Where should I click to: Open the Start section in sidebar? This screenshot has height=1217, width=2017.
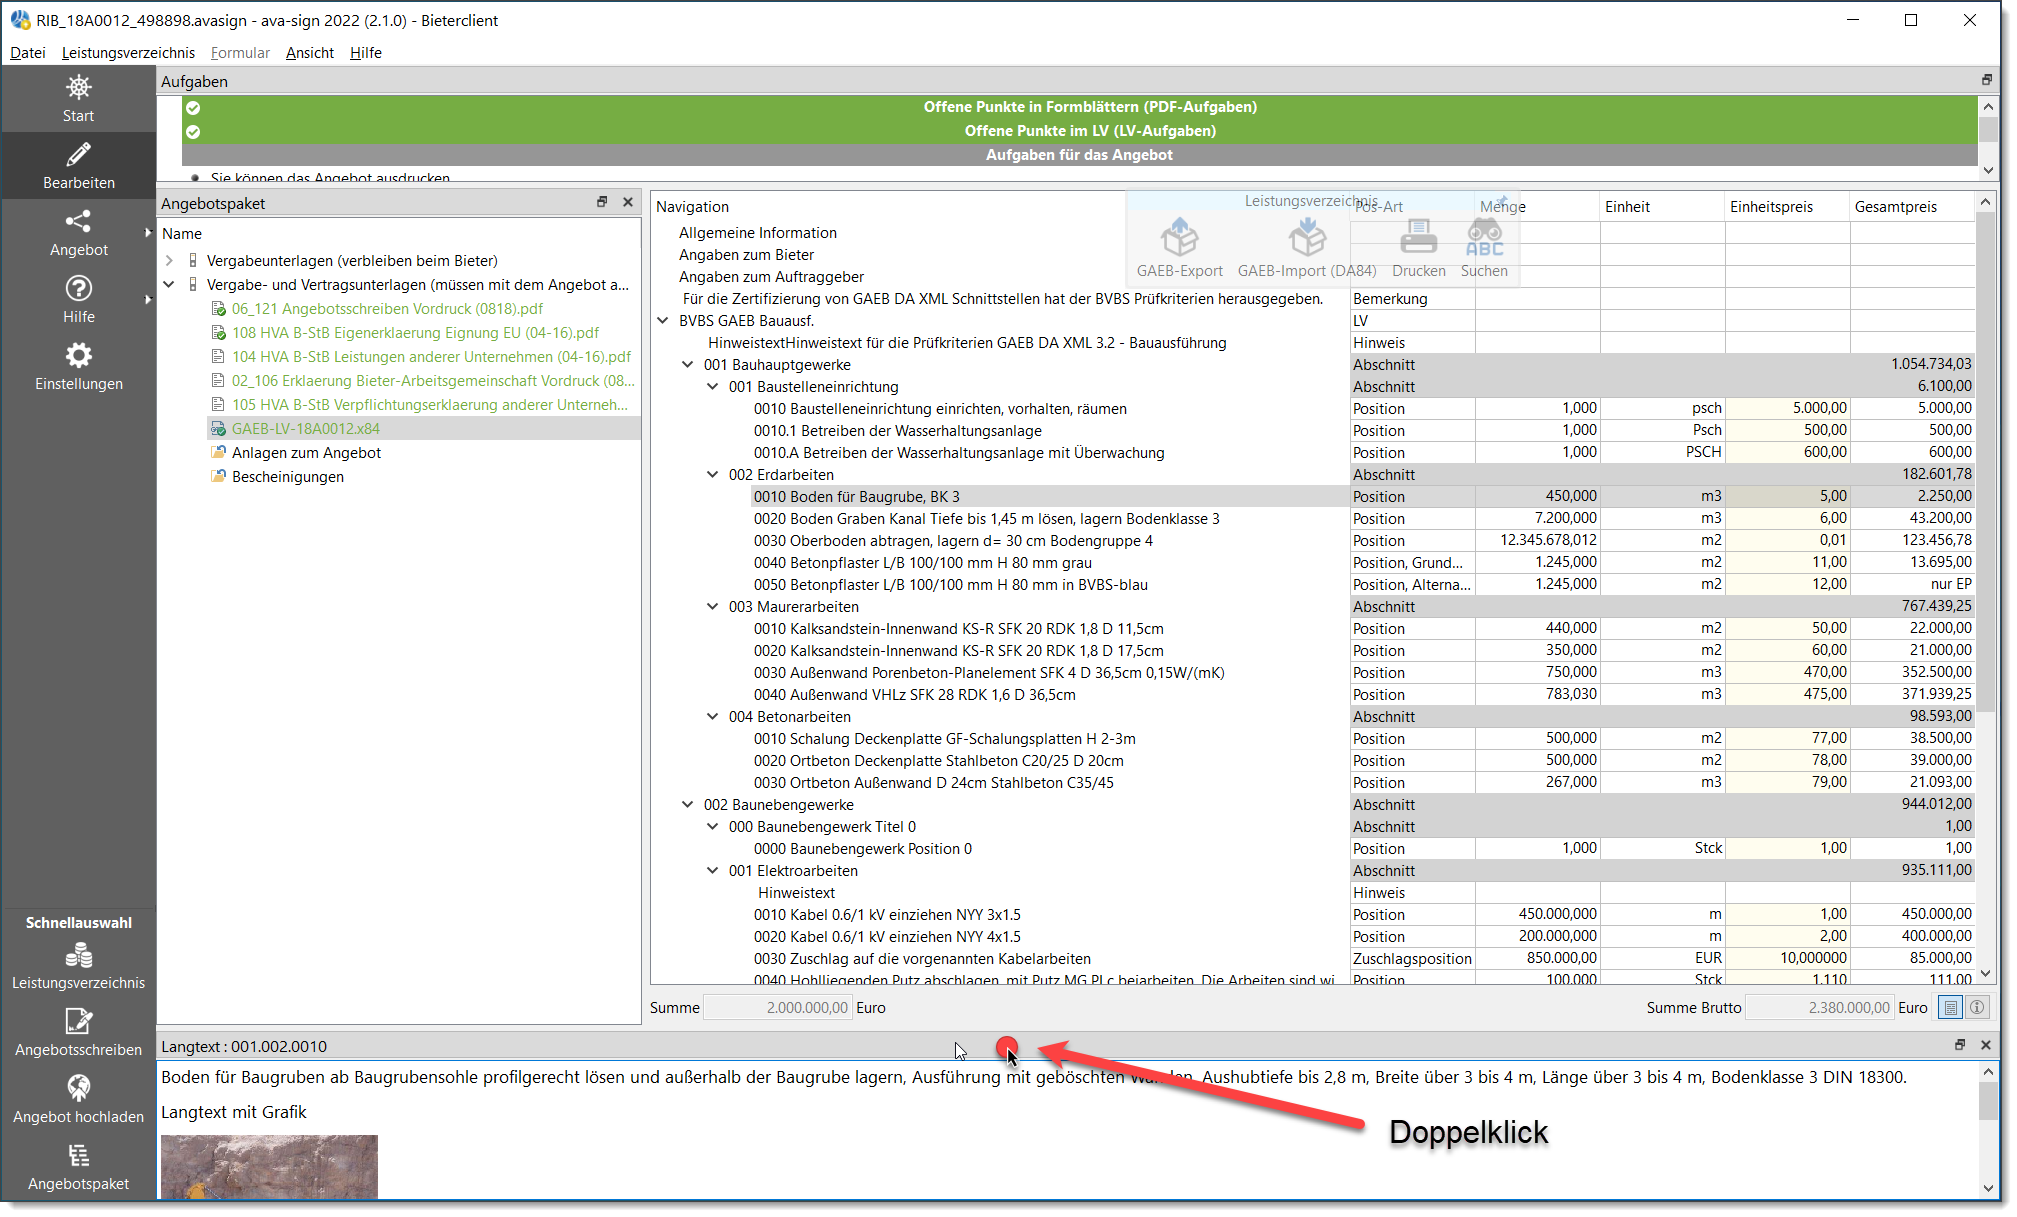[x=78, y=98]
